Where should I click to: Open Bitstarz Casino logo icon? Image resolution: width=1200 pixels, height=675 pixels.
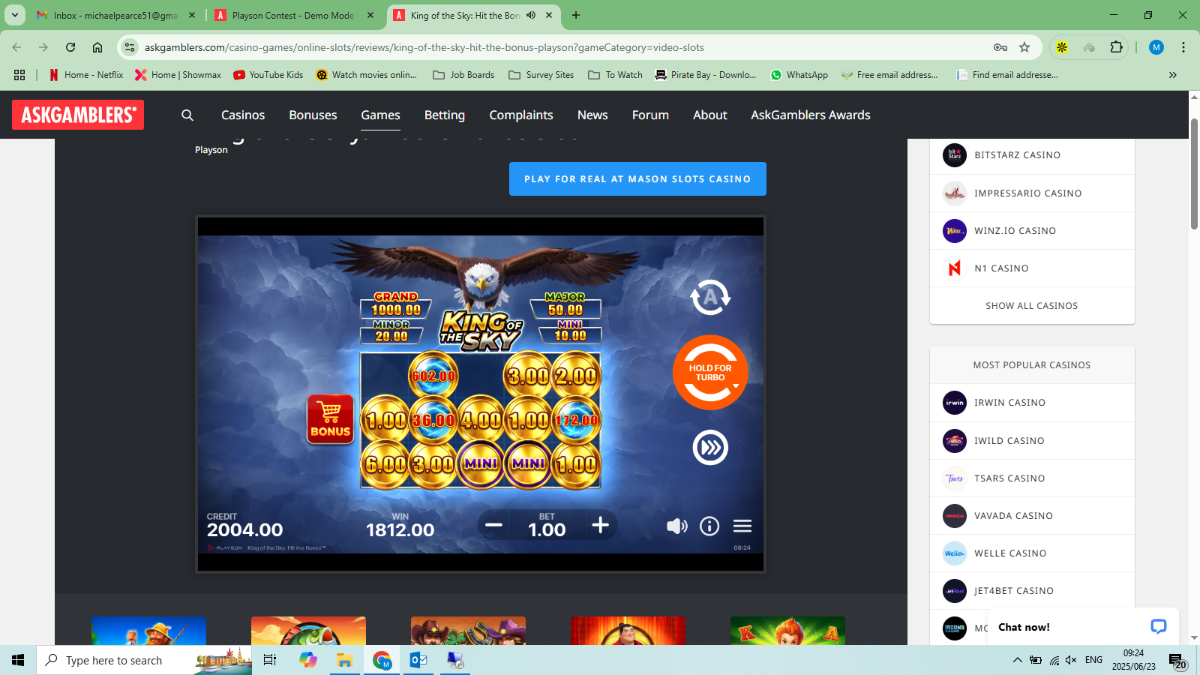tap(955, 155)
